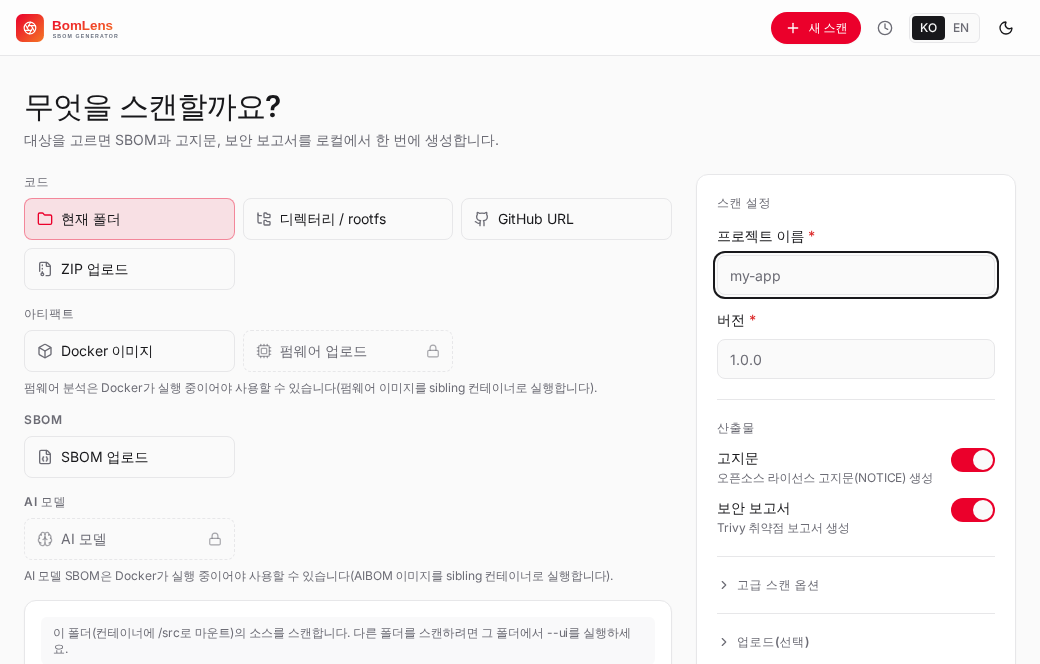The width and height of the screenshot is (1040, 664).
Task: Click the 아티팩트 section label
Action: point(48,314)
